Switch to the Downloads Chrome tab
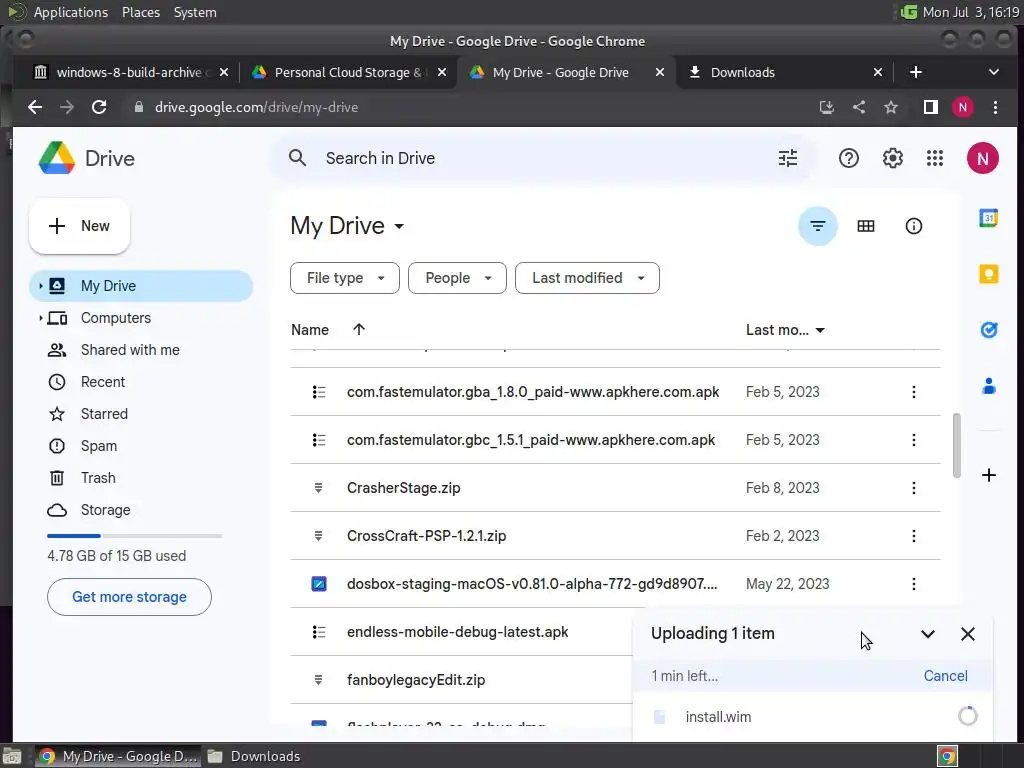The height and width of the screenshot is (768, 1024). [x=786, y=72]
